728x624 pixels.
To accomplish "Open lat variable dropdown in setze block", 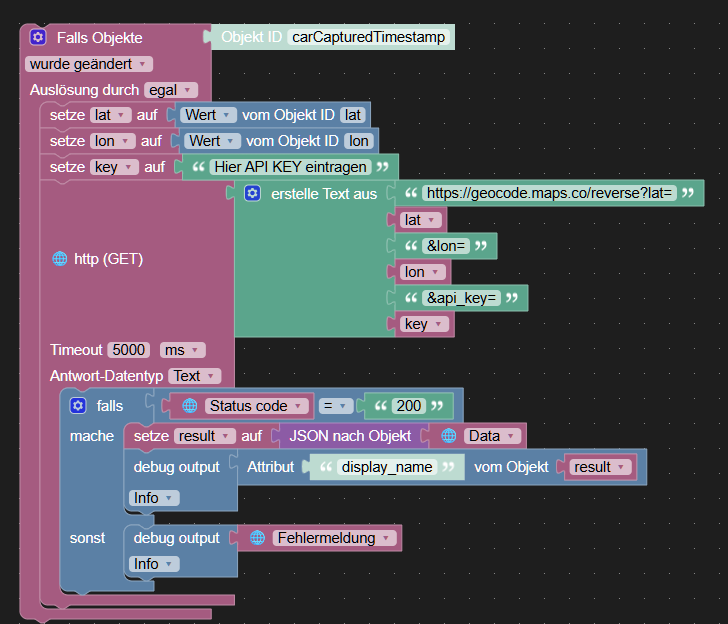I will [110, 115].
